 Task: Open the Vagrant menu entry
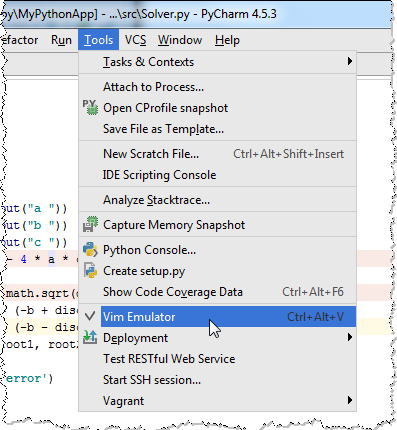tap(217, 400)
